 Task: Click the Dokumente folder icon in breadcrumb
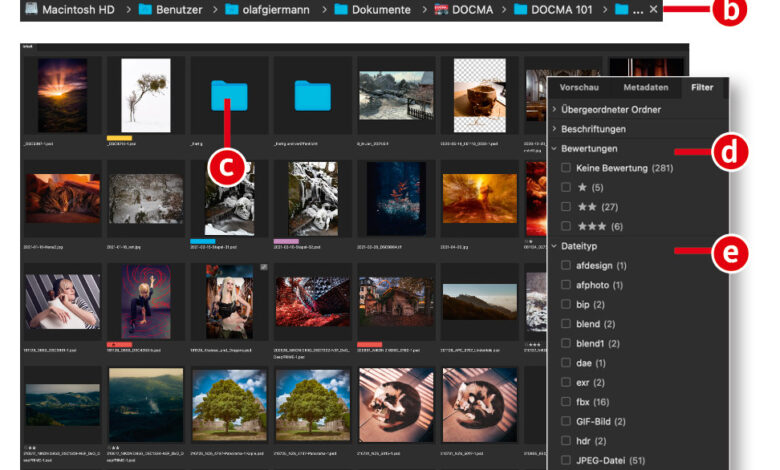pyautogui.click(x=340, y=9)
